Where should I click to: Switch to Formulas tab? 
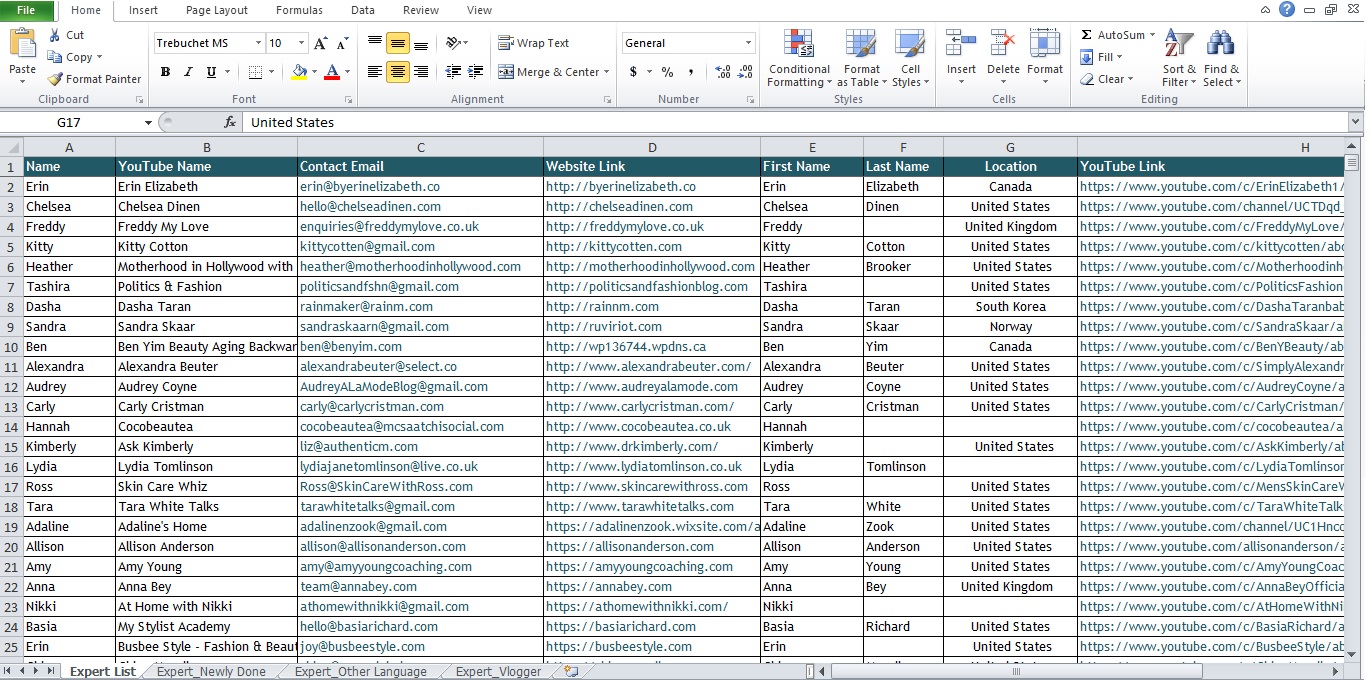pyautogui.click(x=299, y=10)
